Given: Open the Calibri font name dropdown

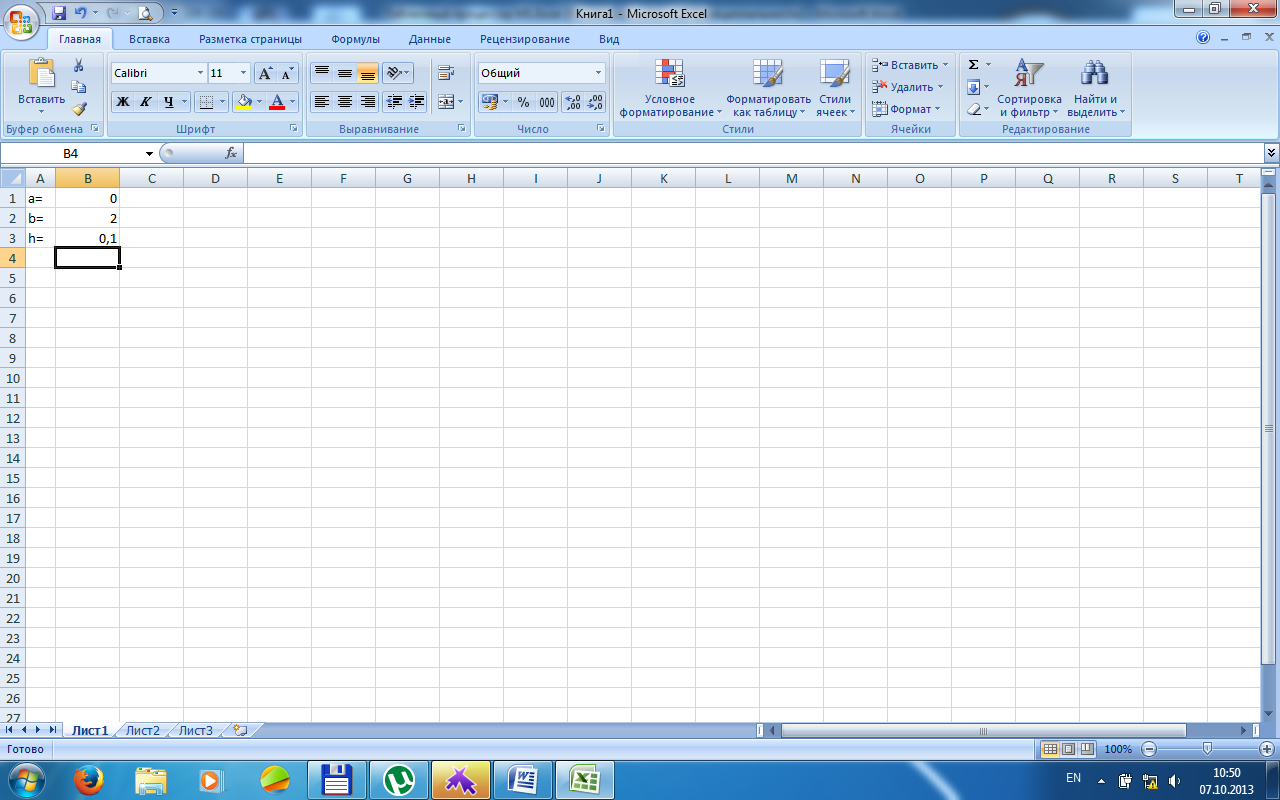Looking at the screenshot, I should coord(200,73).
